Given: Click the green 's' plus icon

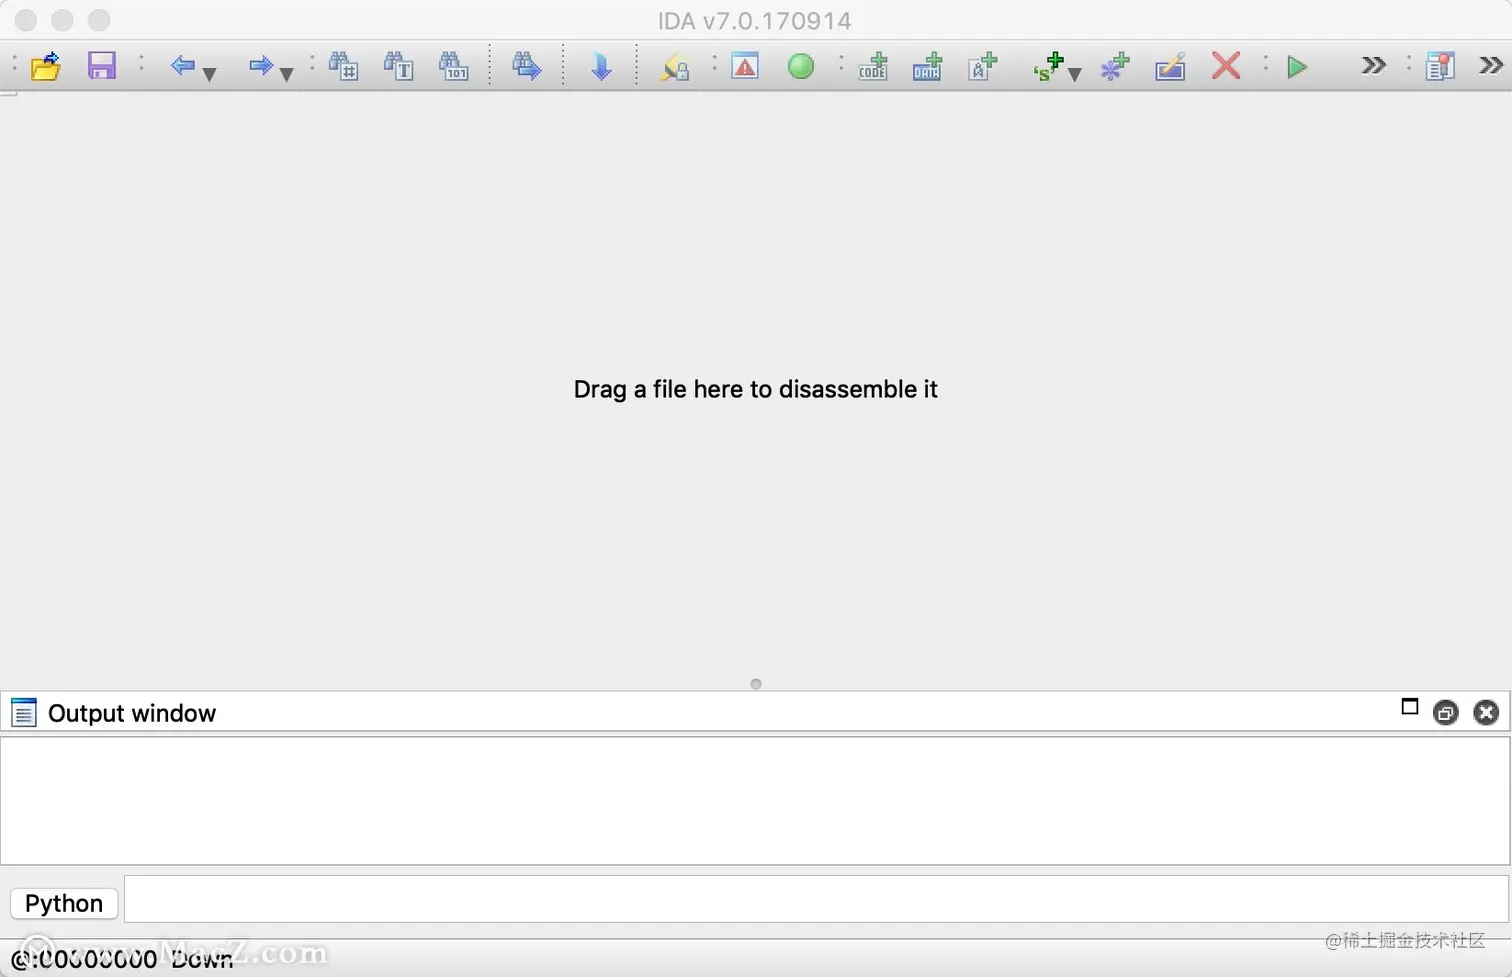Looking at the screenshot, I should click(x=1049, y=67).
